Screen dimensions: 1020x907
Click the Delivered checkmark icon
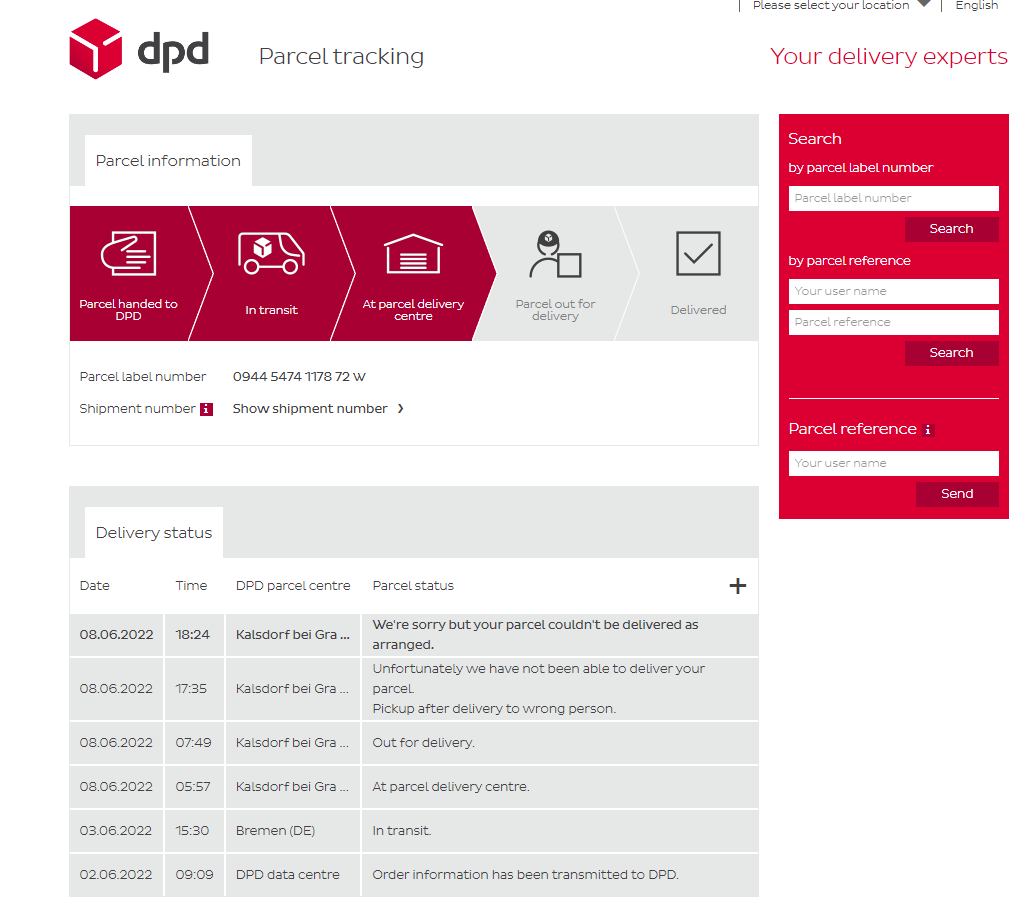point(698,254)
